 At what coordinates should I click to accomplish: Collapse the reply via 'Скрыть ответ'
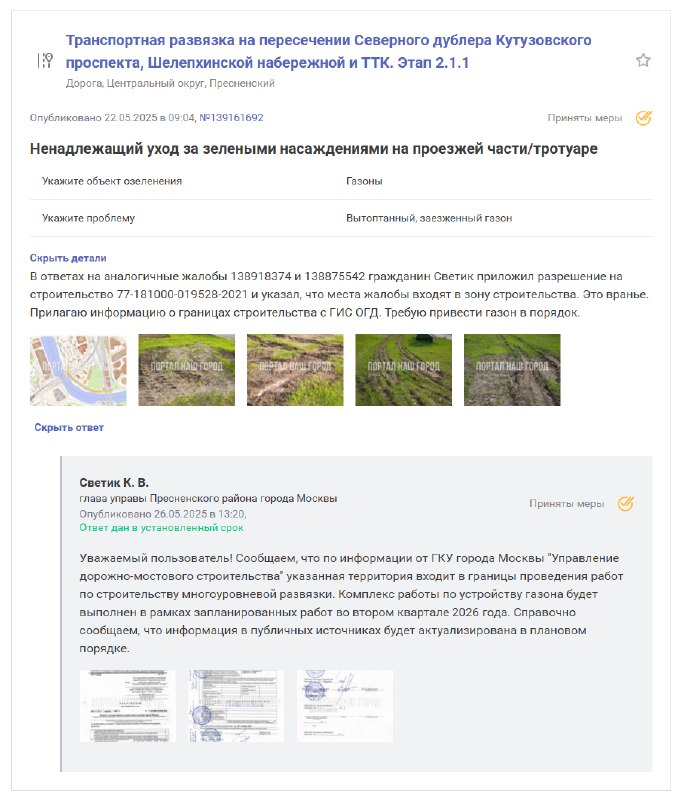tap(69, 427)
